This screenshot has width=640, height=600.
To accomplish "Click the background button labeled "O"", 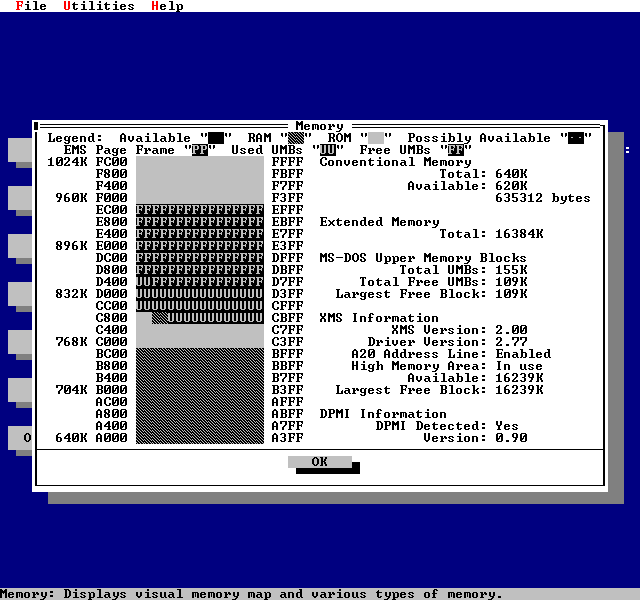I will pos(20,438).
